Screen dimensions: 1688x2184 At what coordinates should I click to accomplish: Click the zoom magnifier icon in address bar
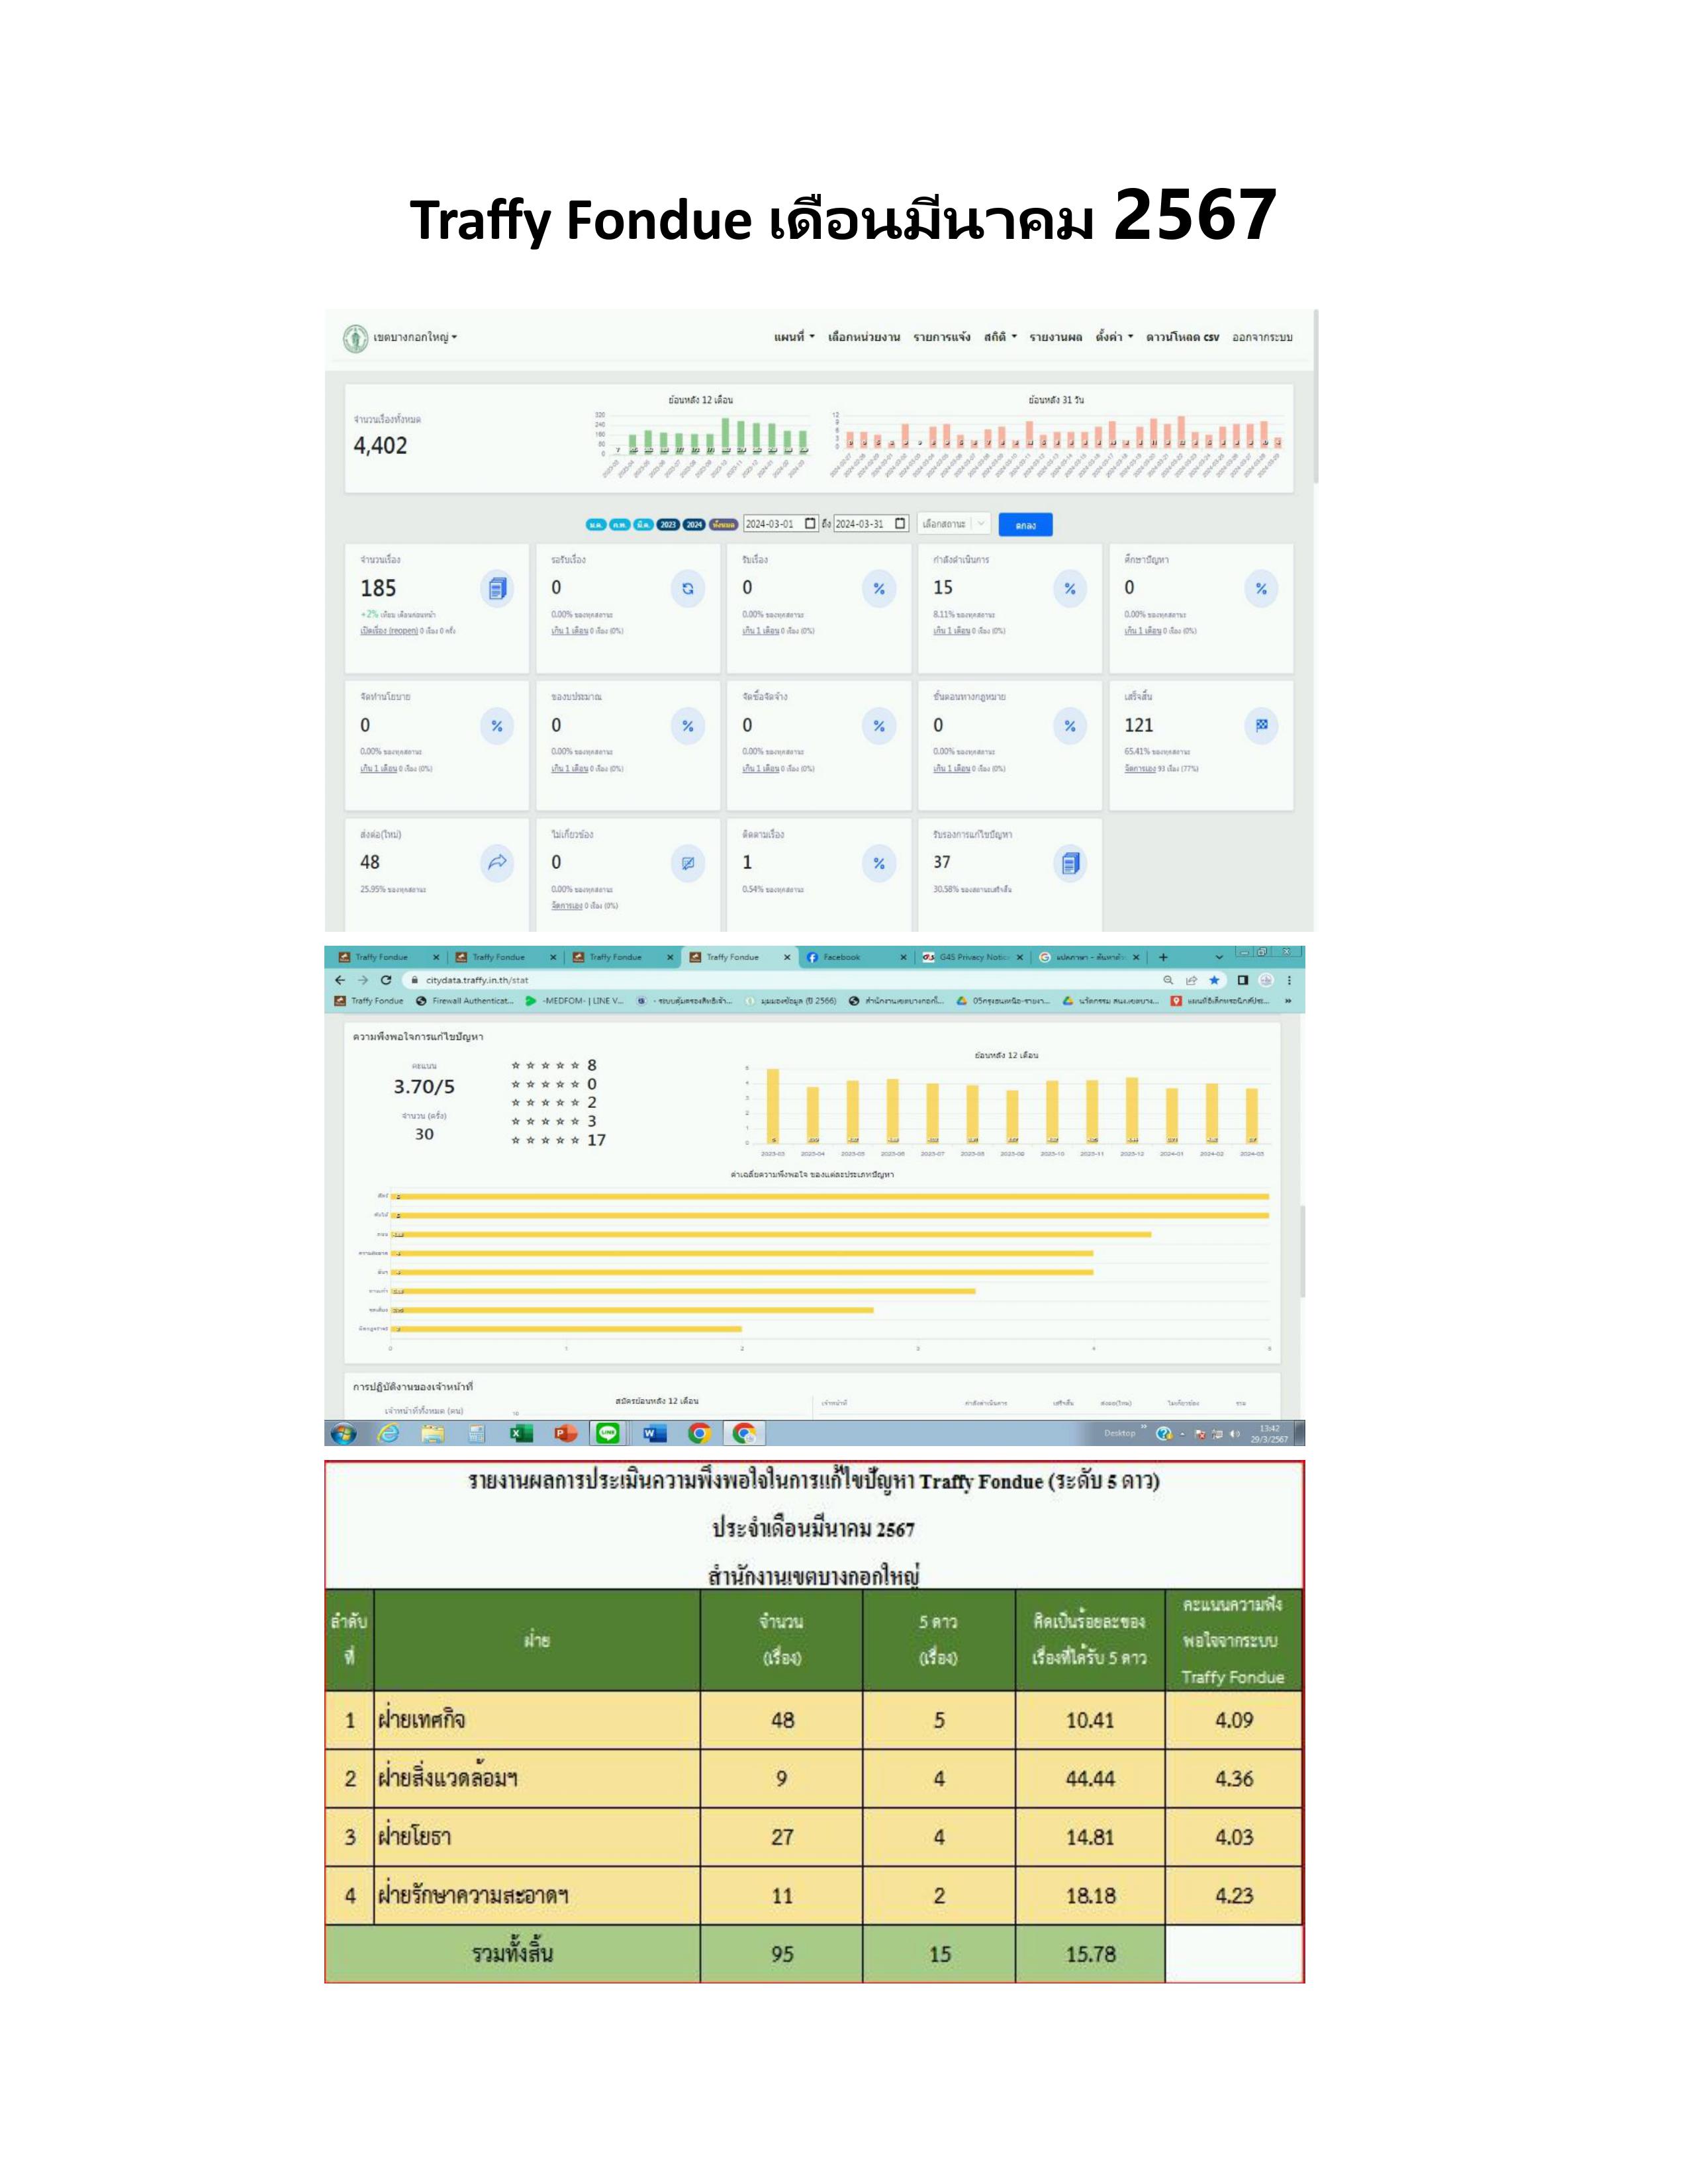(x=1168, y=980)
